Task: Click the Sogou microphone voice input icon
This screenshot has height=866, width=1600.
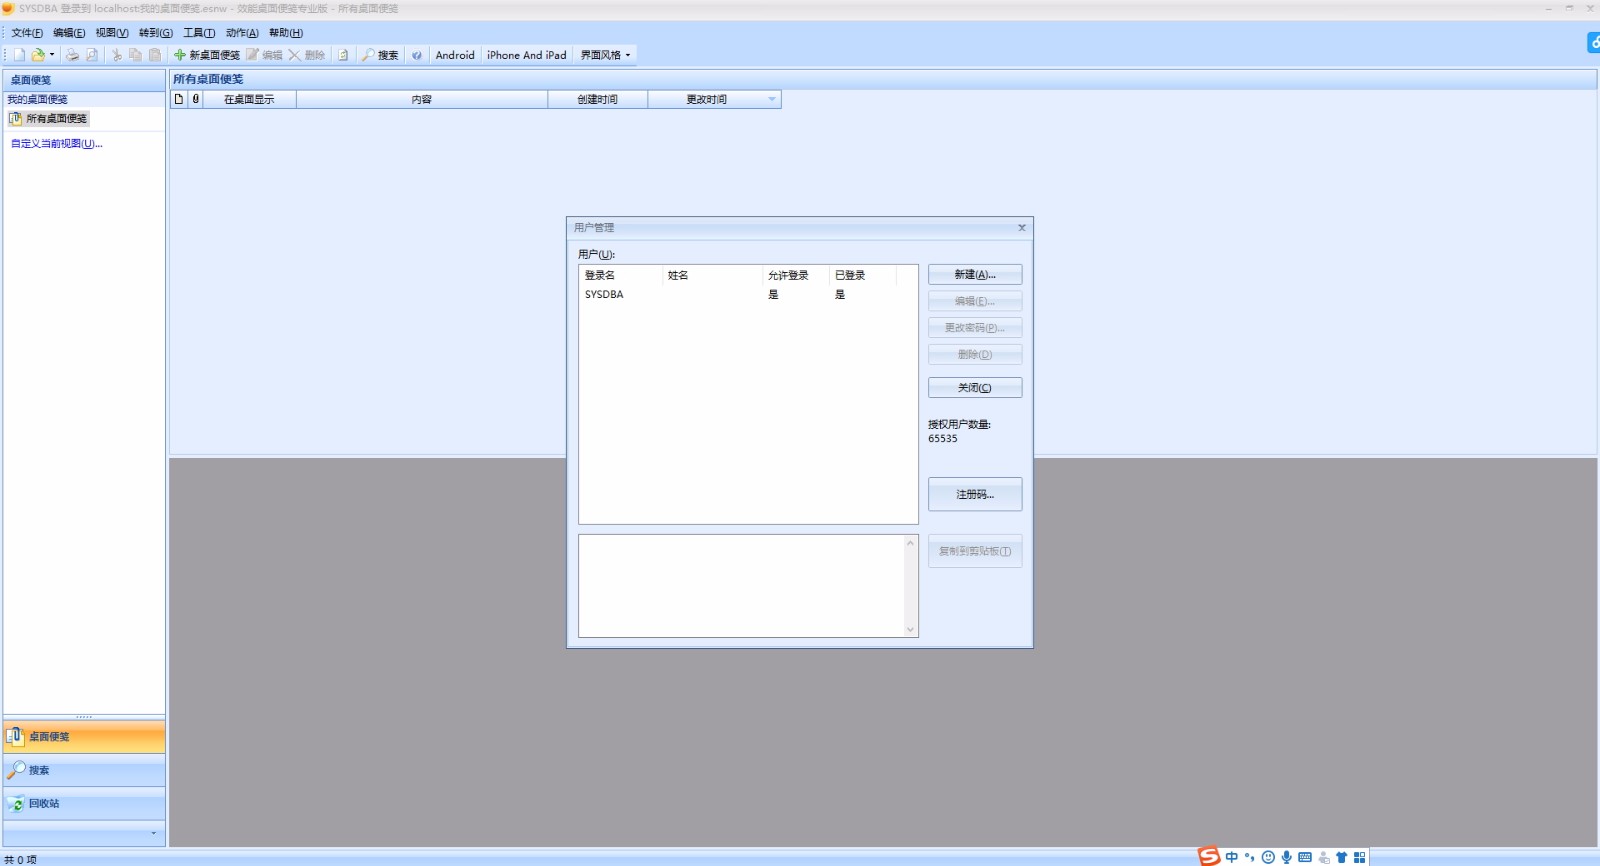Action: [x=1287, y=857]
